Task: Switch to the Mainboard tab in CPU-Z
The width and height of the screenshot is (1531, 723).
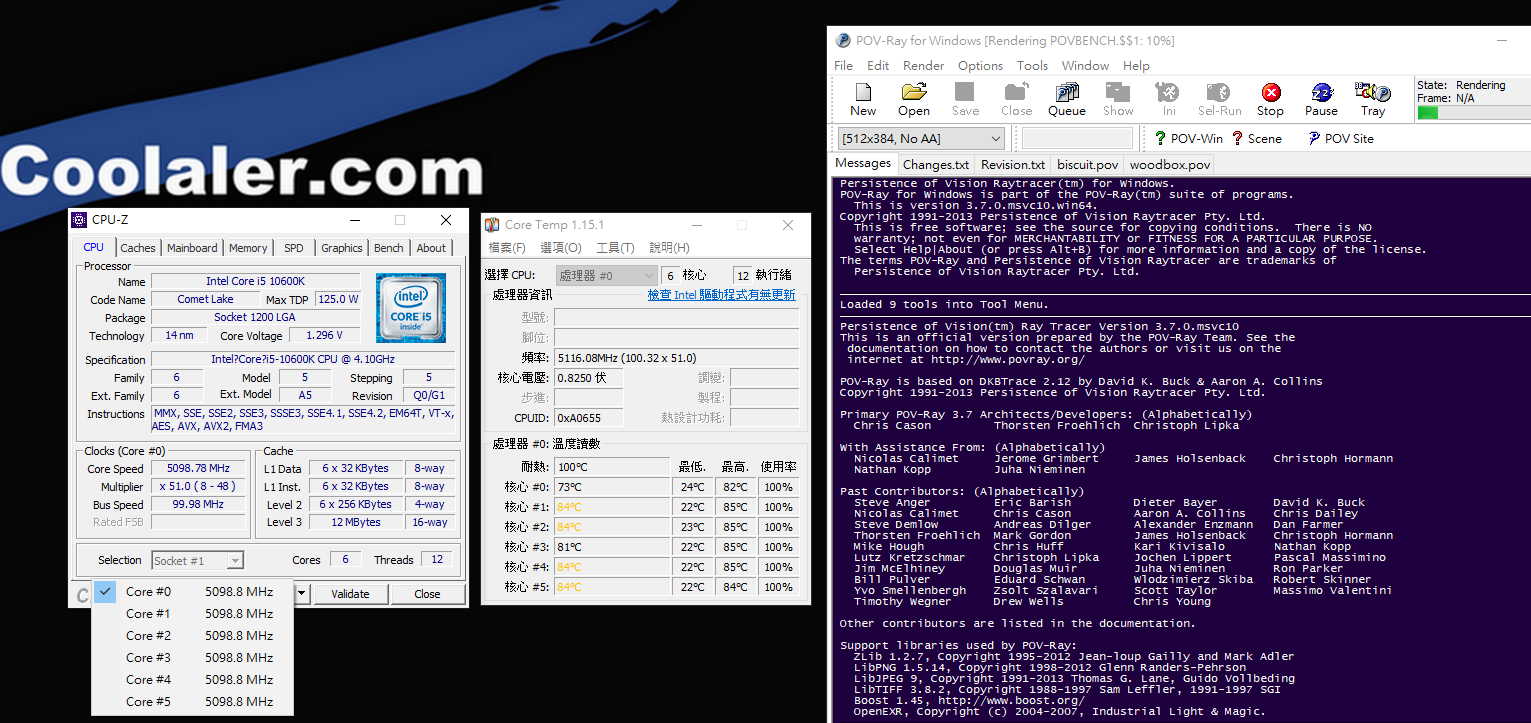Action: tap(192, 248)
